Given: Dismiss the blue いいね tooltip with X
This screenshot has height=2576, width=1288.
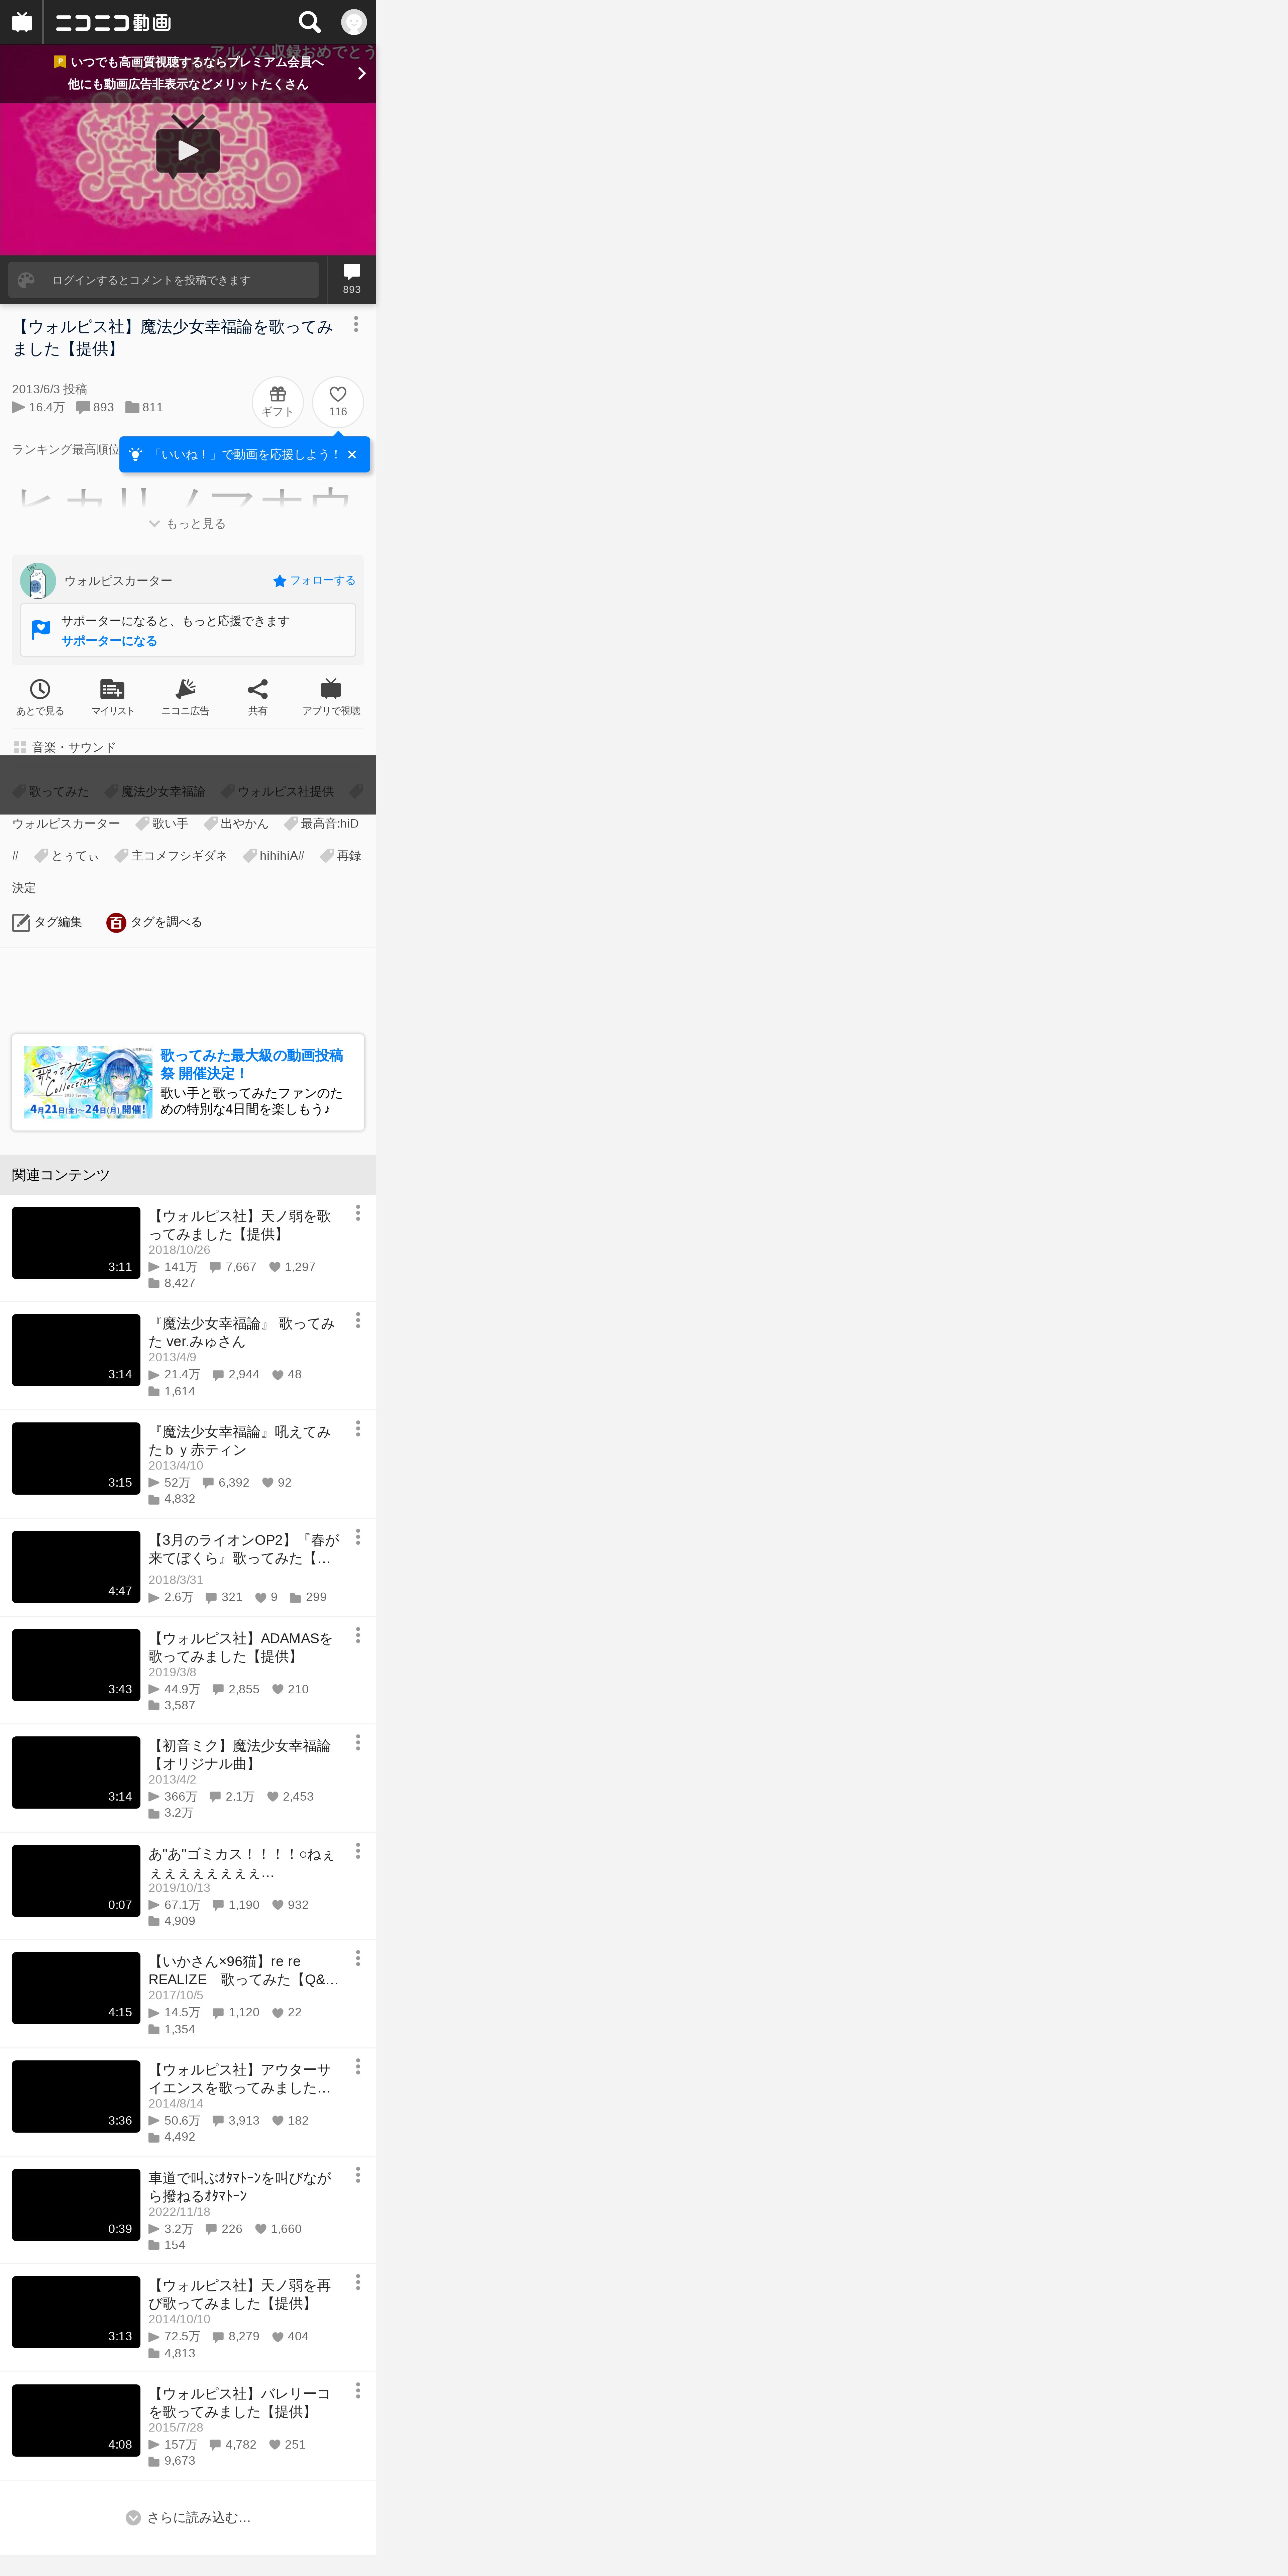Looking at the screenshot, I should click(352, 455).
